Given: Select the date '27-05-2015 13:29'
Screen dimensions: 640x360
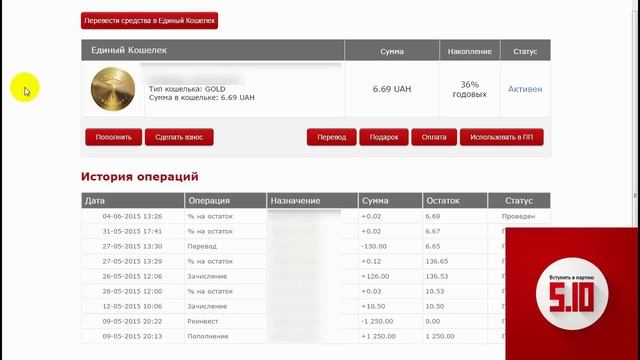Looking at the screenshot, I should pos(132,261).
